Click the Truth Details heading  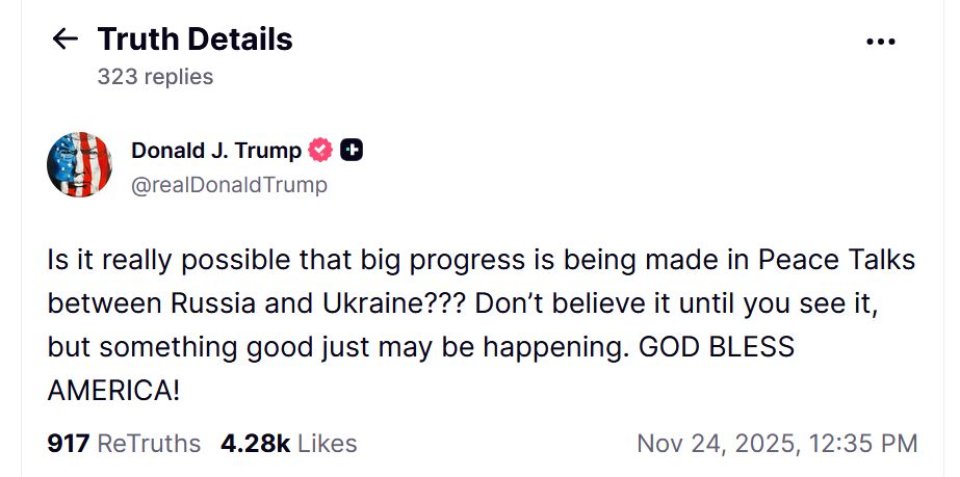[x=195, y=39]
